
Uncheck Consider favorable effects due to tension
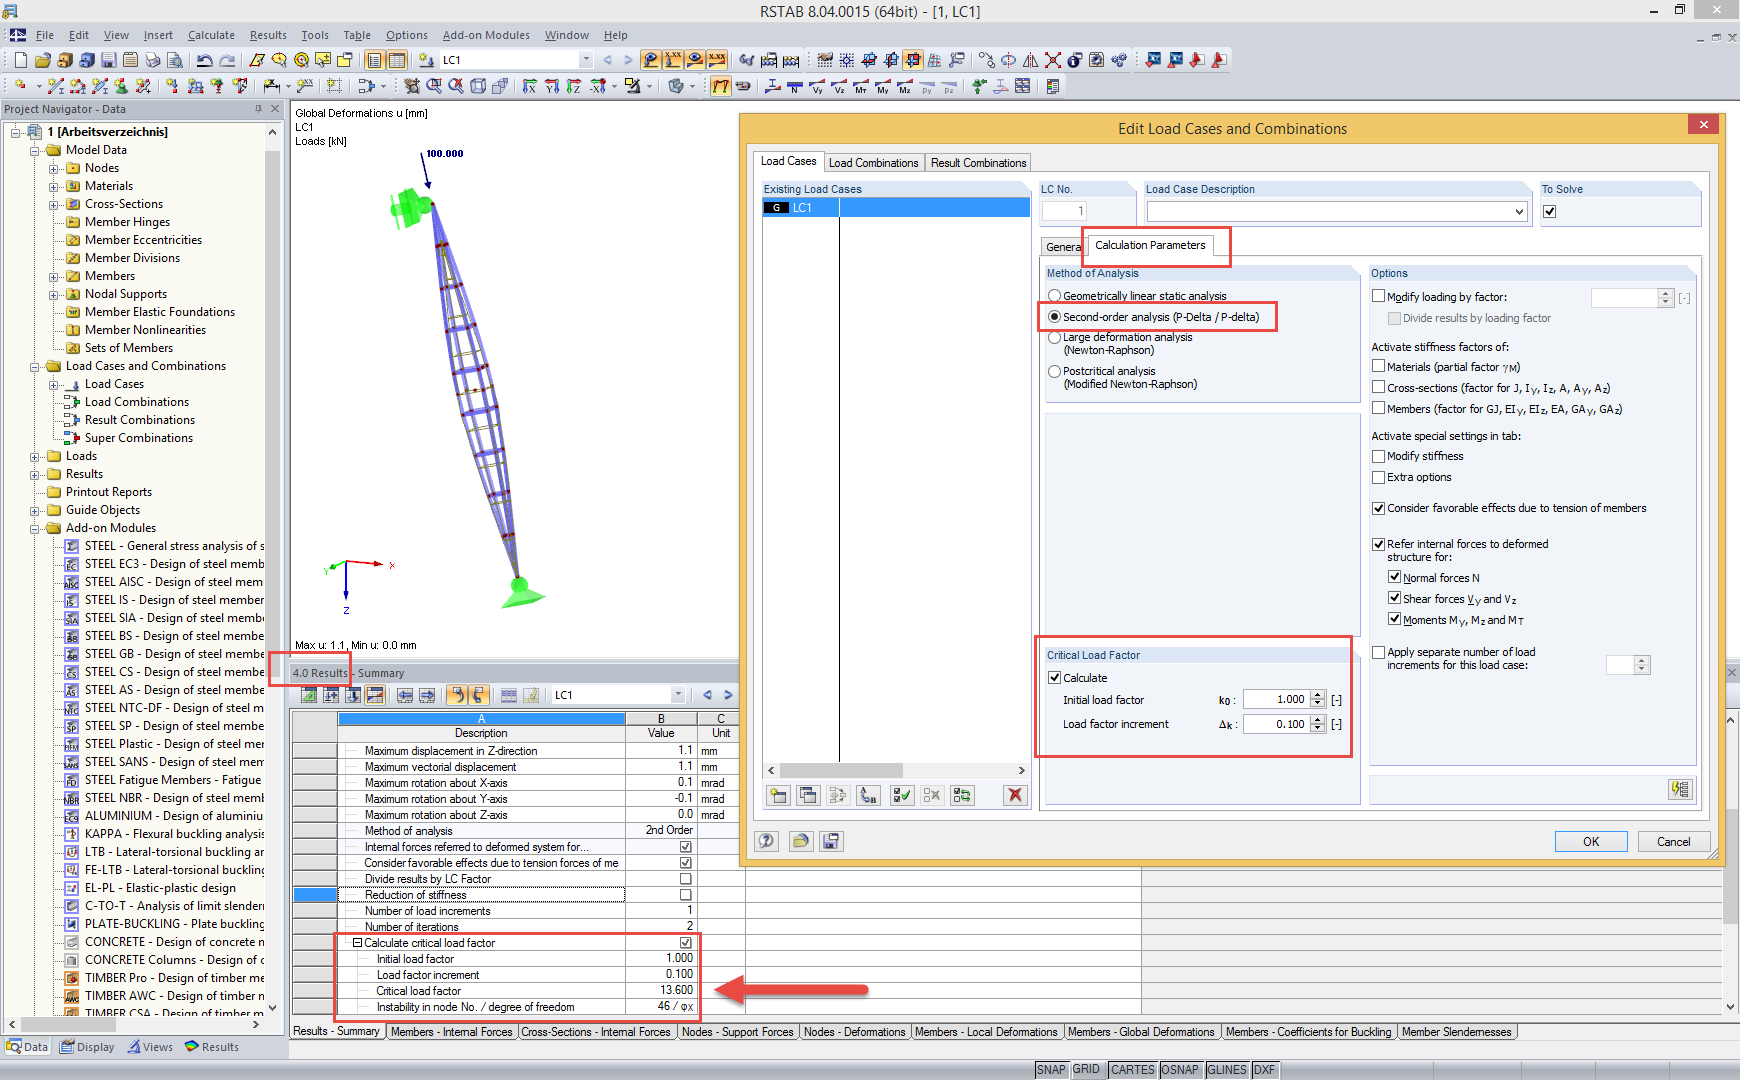click(x=1378, y=508)
